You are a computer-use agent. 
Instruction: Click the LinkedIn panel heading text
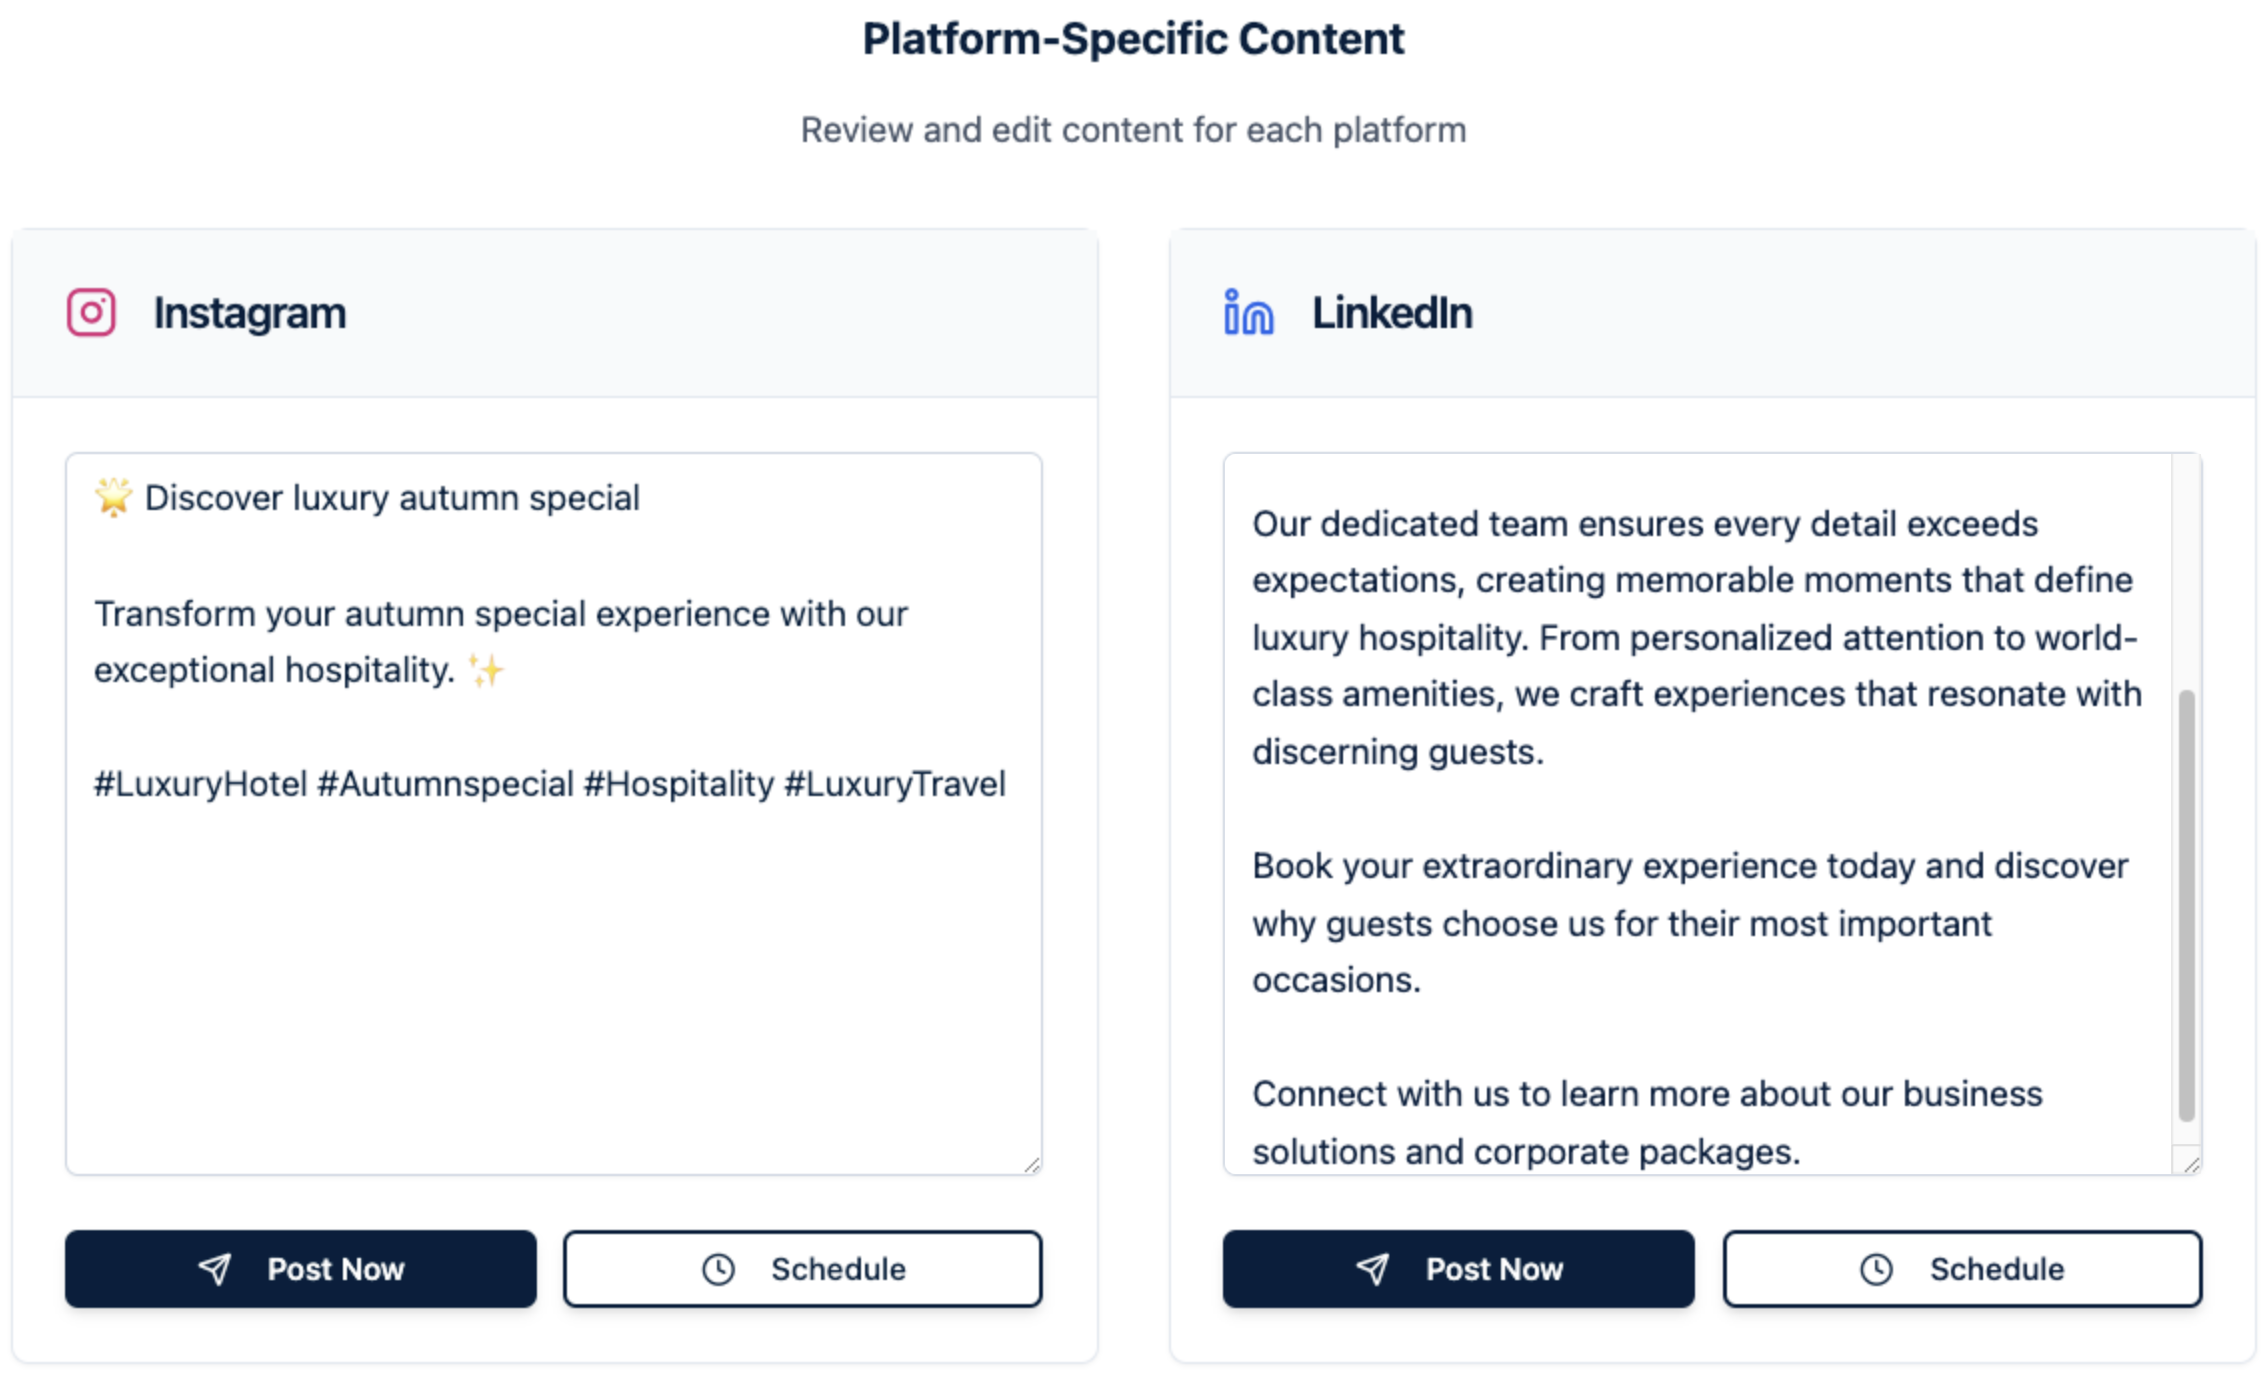(1391, 313)
